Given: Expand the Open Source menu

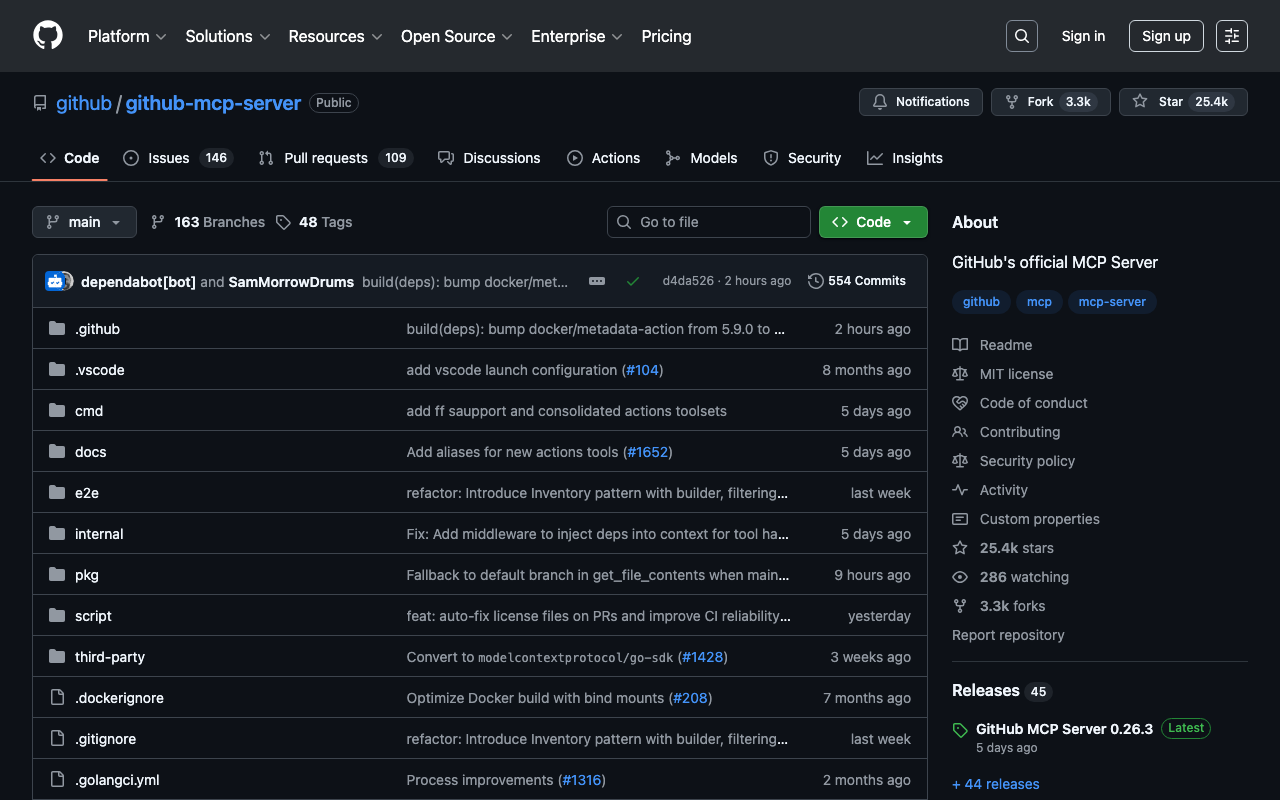Looking at the screenshot, I should pos(456,36).
